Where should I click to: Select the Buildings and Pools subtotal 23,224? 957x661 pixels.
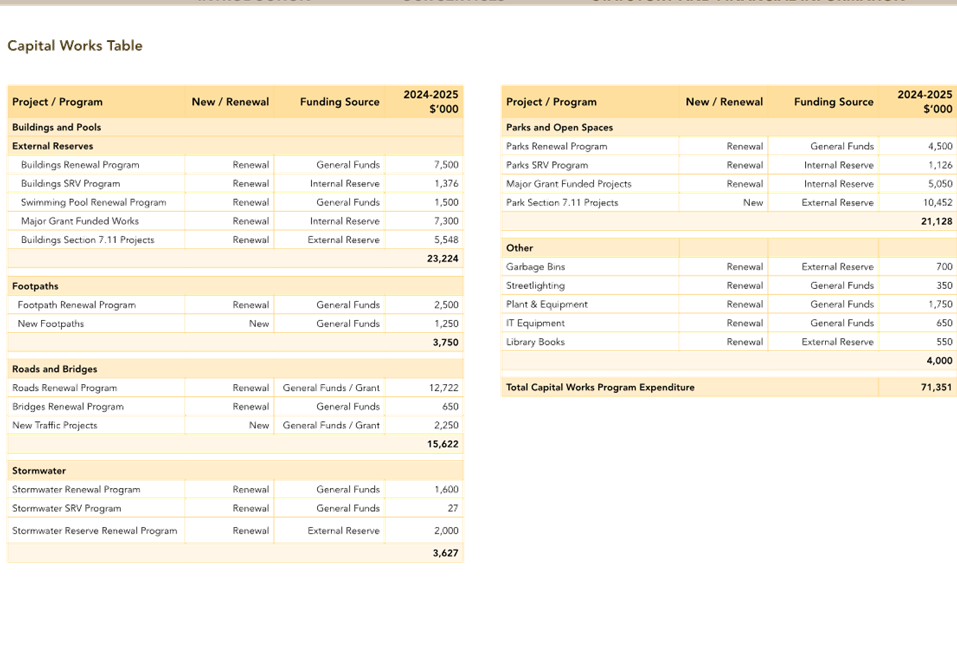pyautogui.click(x=442, y=259)
